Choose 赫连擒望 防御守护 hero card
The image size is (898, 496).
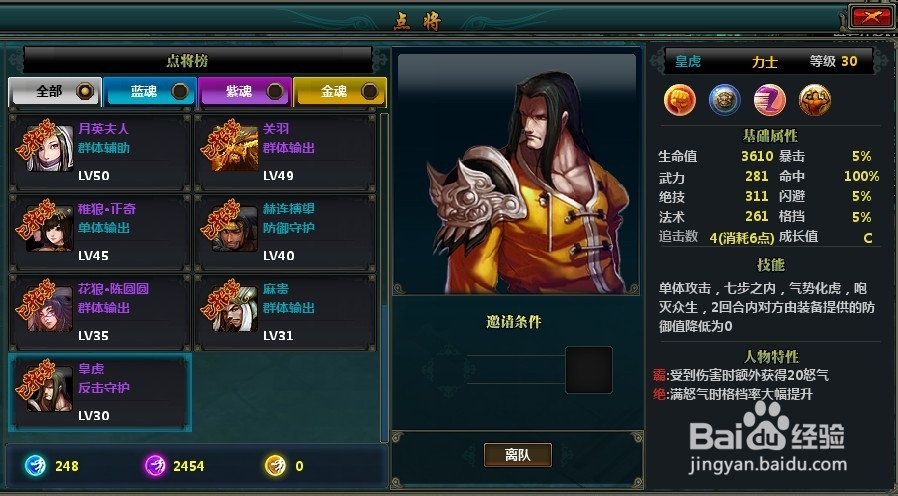285,233
